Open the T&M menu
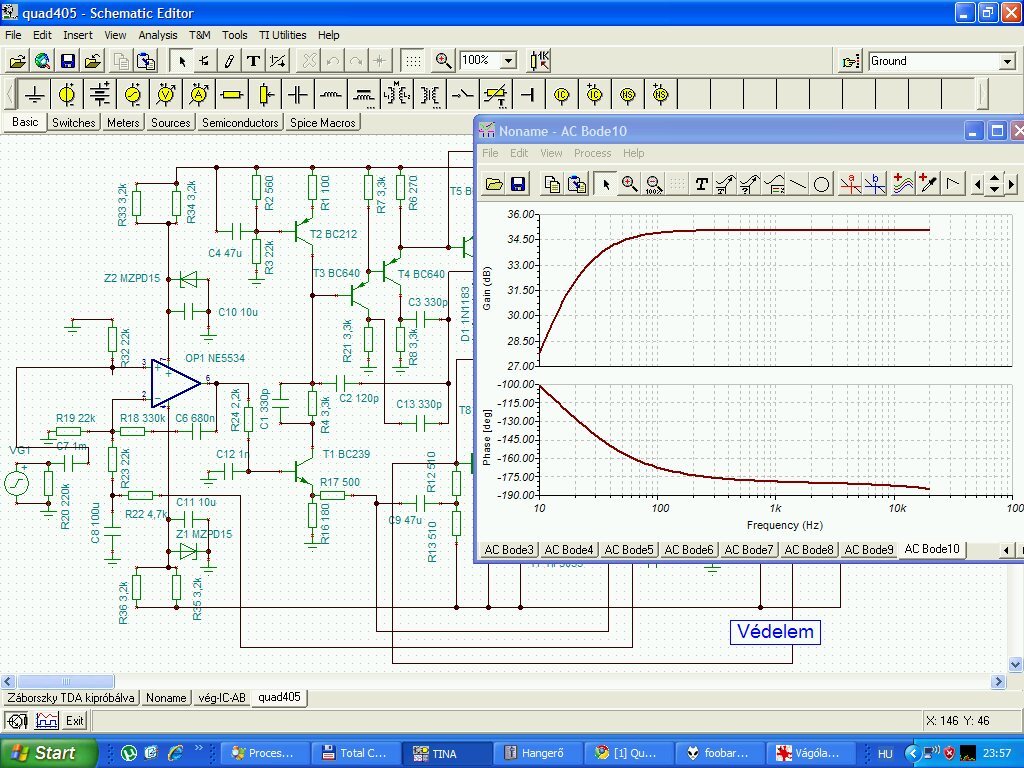The image size is (1024, 768). (x=200, y=35)
